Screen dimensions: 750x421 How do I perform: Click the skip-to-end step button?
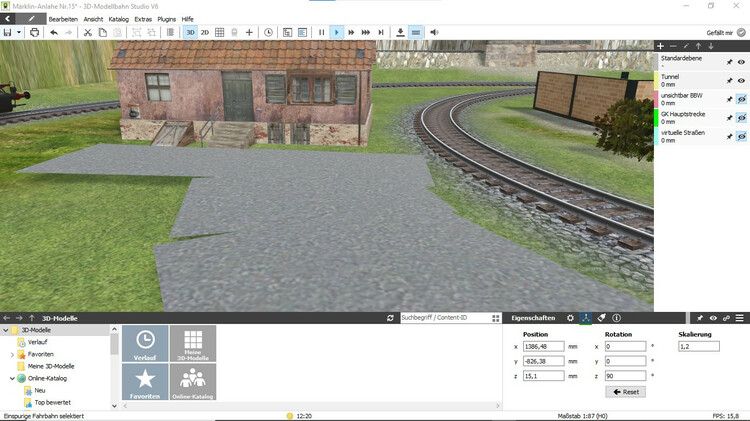coord(381,33)
